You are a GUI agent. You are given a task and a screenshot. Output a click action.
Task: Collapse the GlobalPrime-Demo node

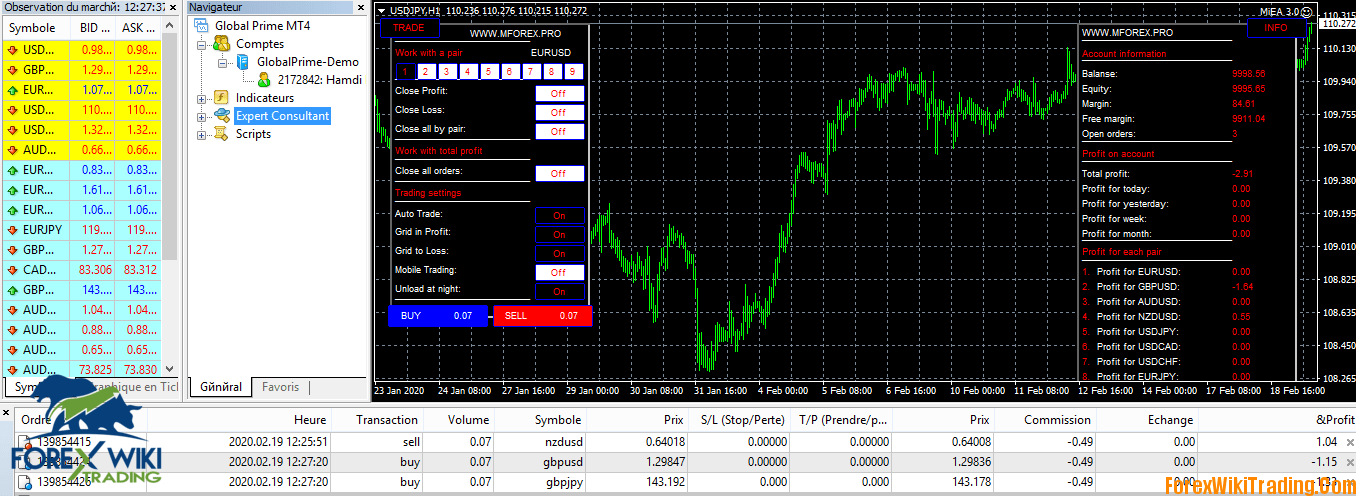222,62
